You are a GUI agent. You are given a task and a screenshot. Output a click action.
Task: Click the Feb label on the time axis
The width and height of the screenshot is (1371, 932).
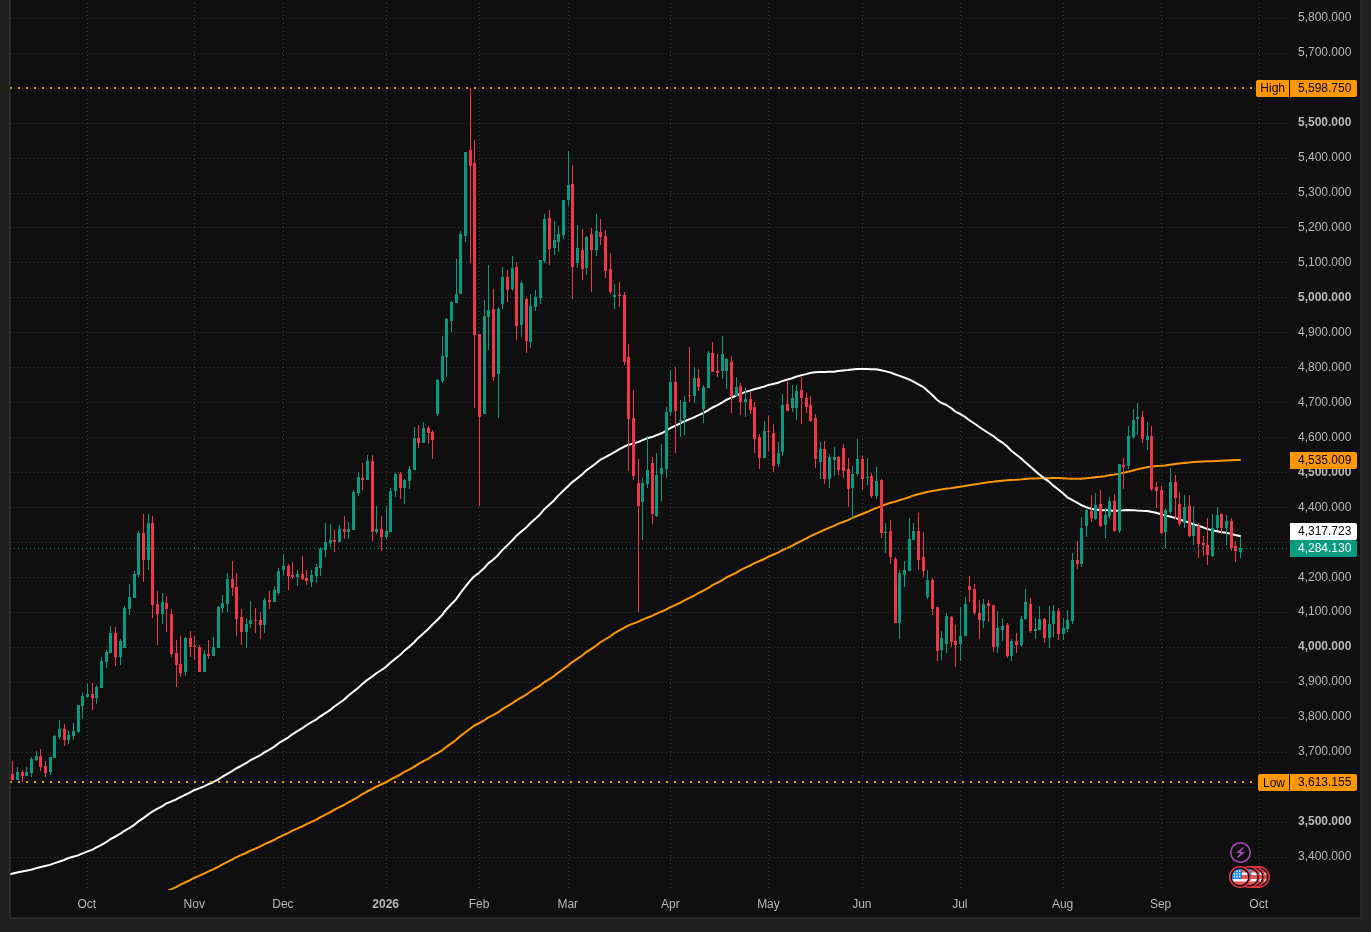tap(479, 904)
